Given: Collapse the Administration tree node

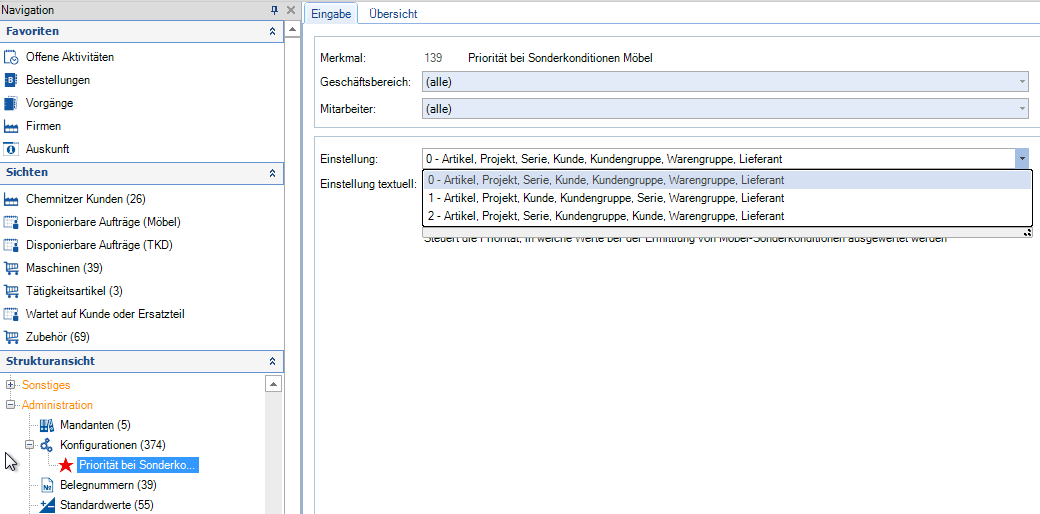Looking at the screenshot, I should click(x=11, y=406).
